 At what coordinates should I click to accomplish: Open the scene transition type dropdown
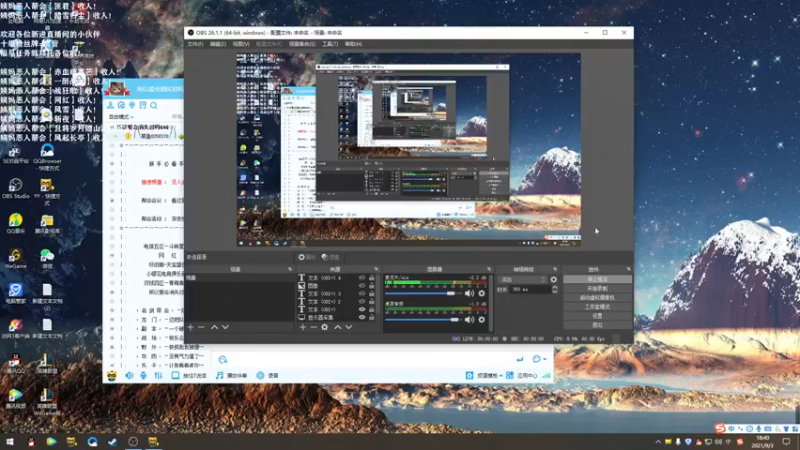[522, 280]
